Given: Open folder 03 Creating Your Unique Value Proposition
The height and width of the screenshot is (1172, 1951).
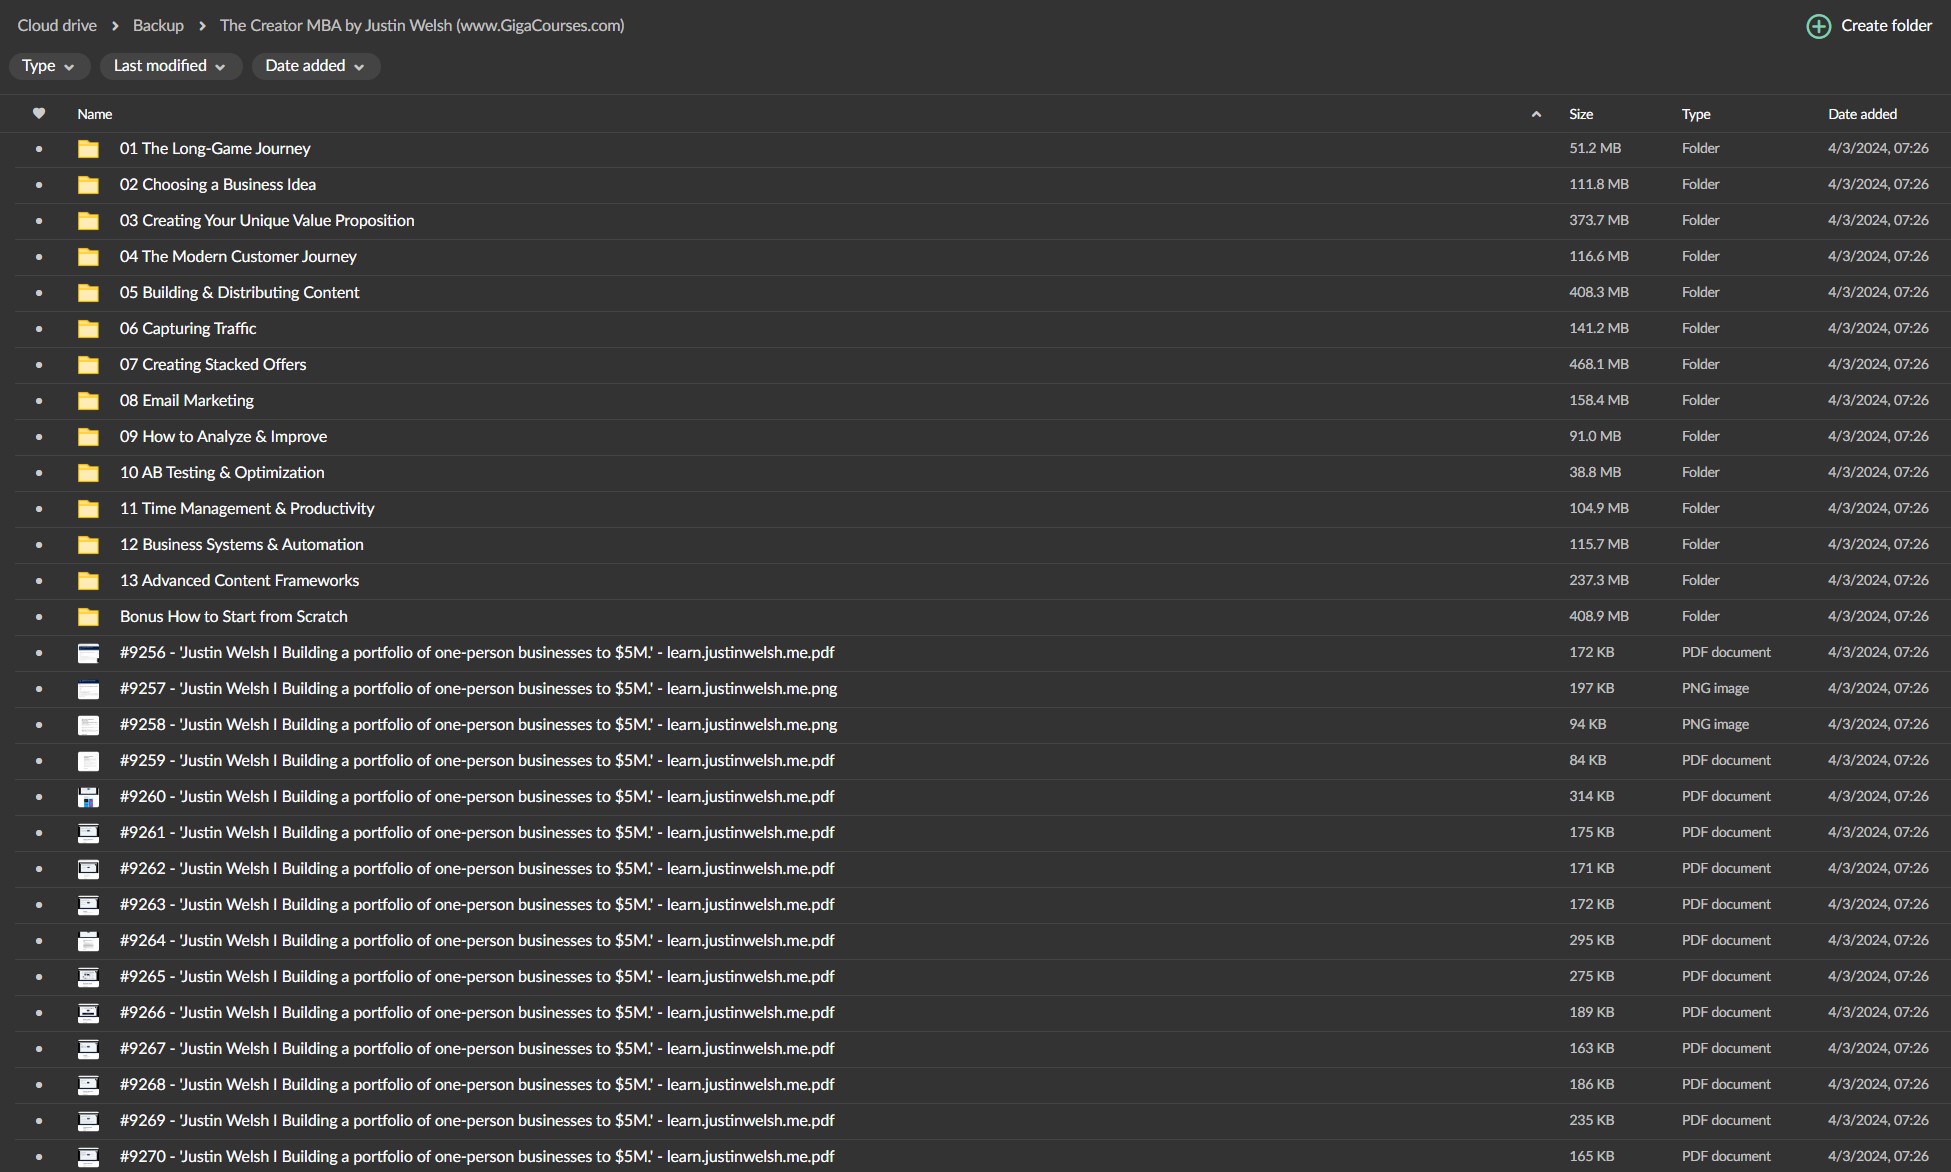Looking at the screenshot, I should pyautogui.click(x=266, y=221).
